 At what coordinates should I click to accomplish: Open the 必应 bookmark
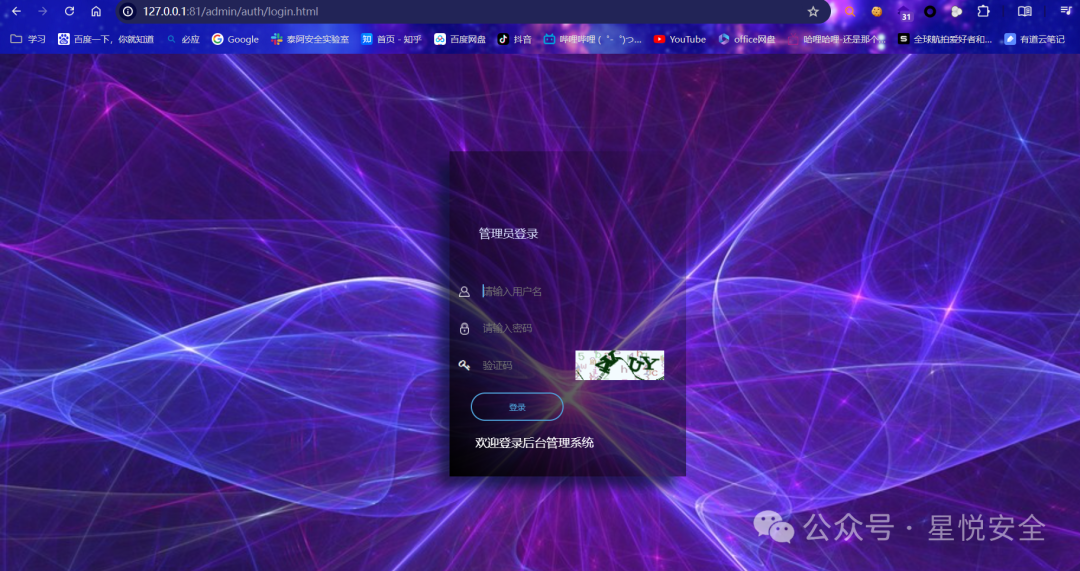(183, 39)
